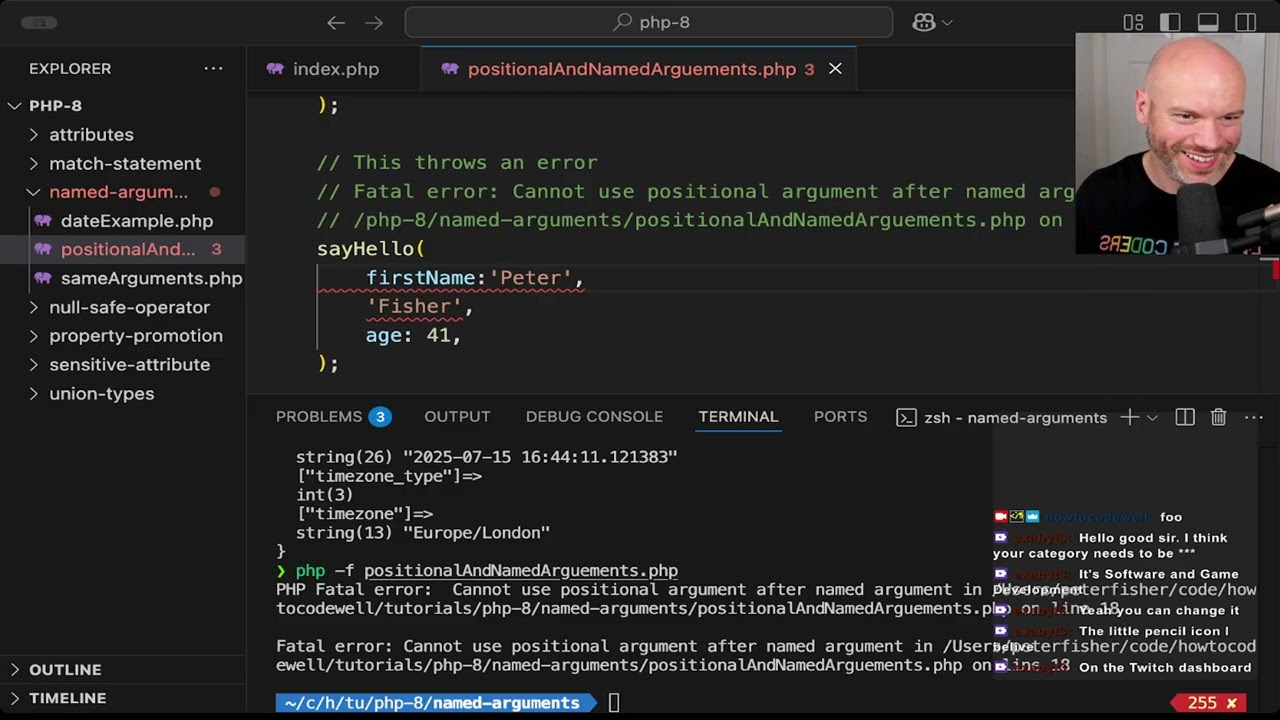Click the php -f positionalAndNamedArguements.php command
Screen dimensions: 1280x720
click(486, 571)
